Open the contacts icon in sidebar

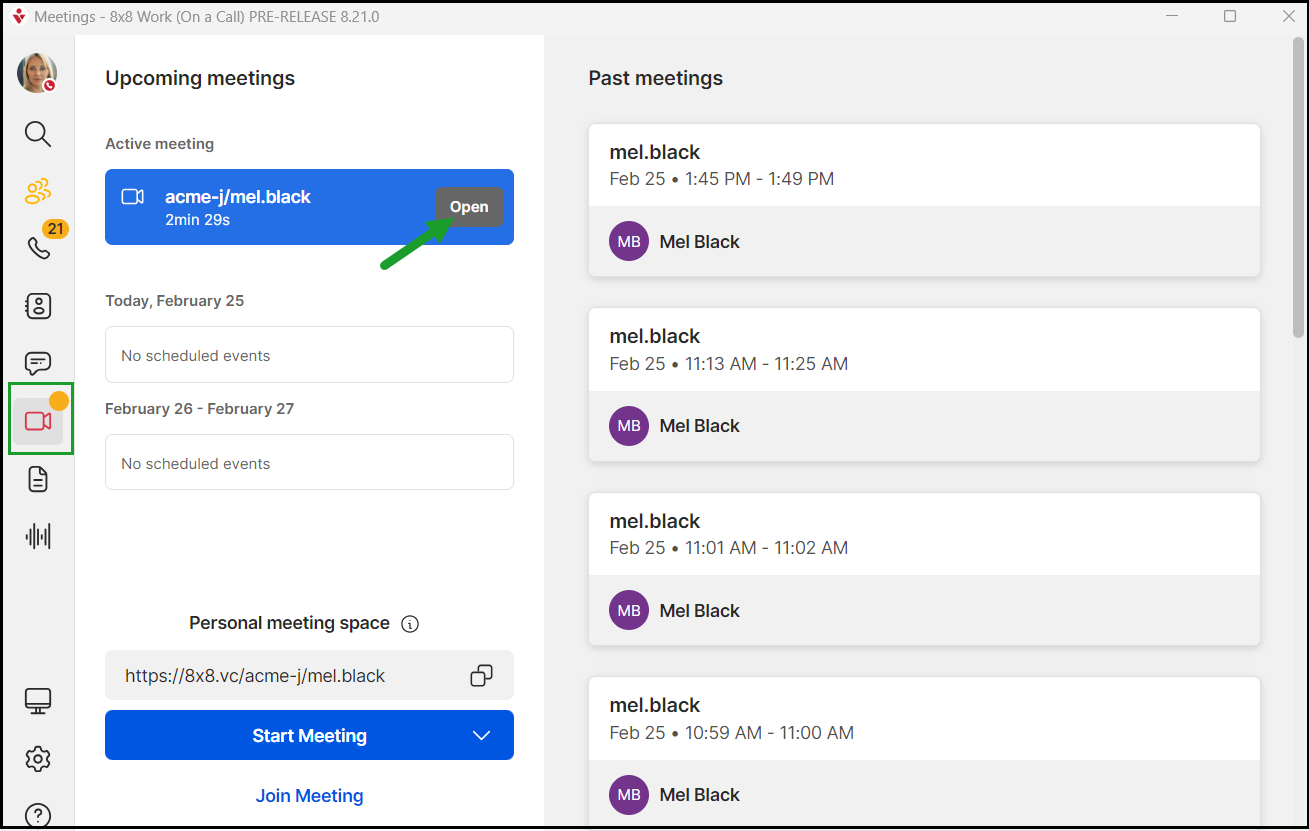pos(38,306)
